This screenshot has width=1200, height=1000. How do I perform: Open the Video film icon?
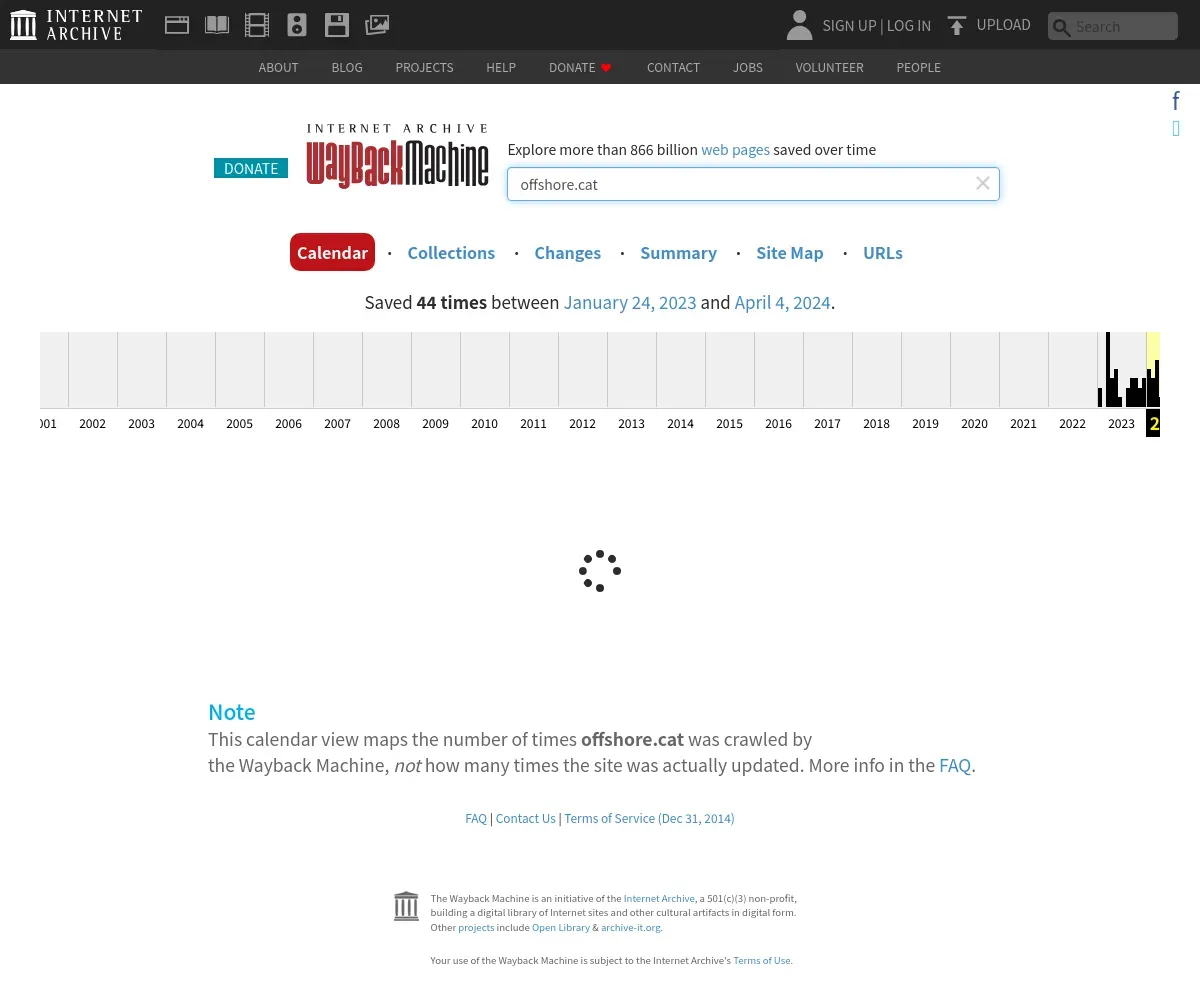click(257, 25)
